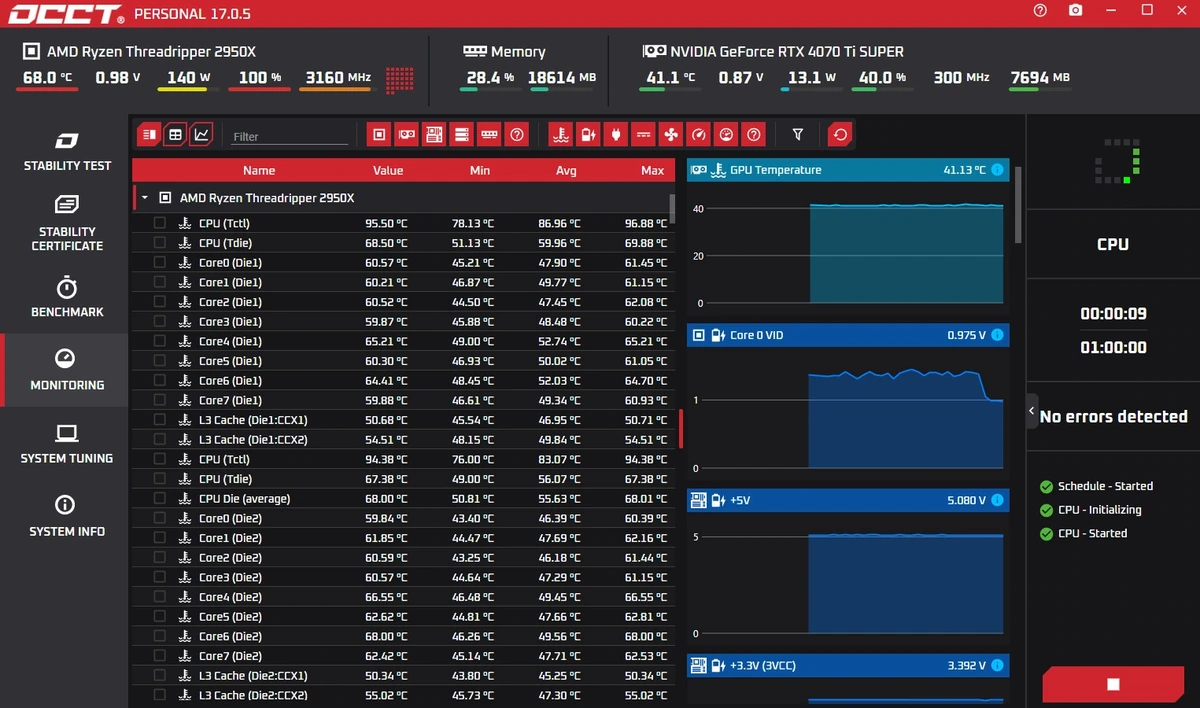This screenshot has height=708, width=1200.
Task: Click the 96.88 °C max value
Action: [x=646, y=223]
